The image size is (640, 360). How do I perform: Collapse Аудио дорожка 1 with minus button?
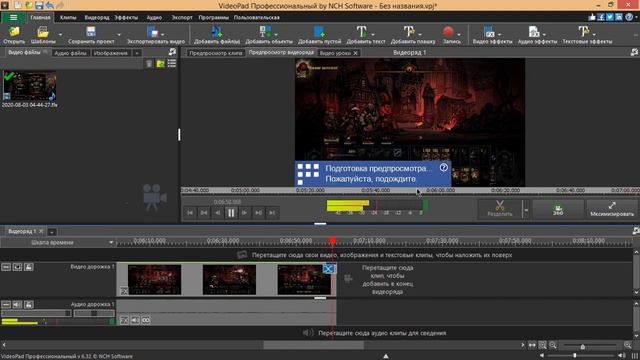click(x=6, y=304)
